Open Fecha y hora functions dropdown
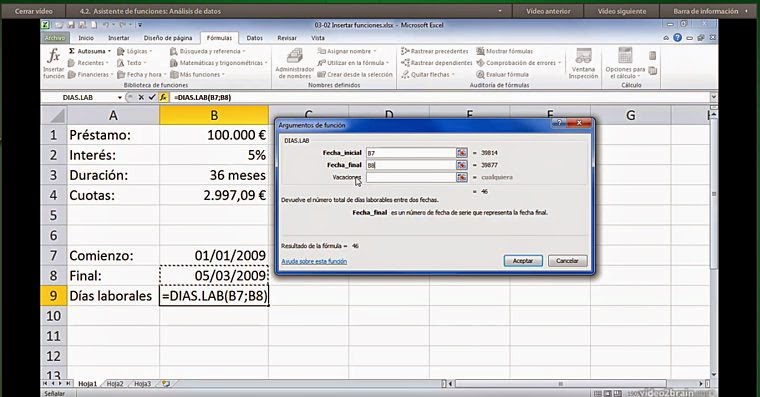Viewport: 760px width, 397px height. coord(141,75)
